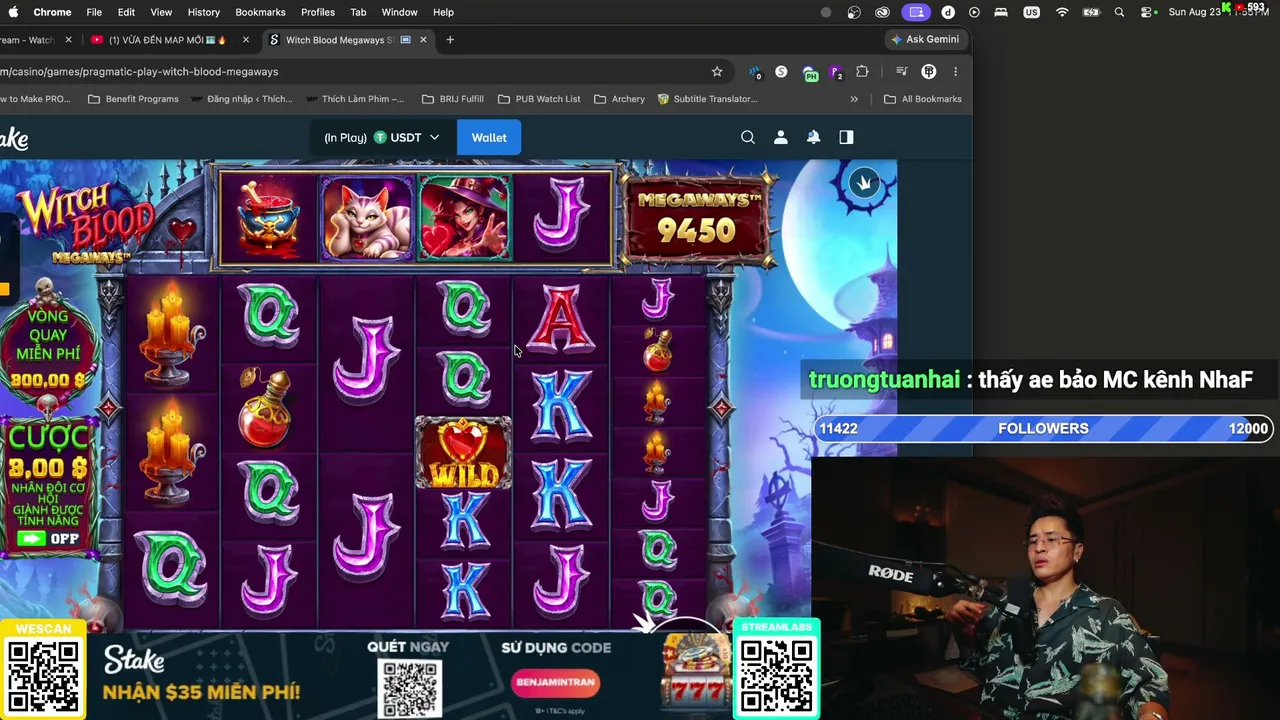
Task: Expand the In Play USDT currency dropdown
Action: [381, 137]
